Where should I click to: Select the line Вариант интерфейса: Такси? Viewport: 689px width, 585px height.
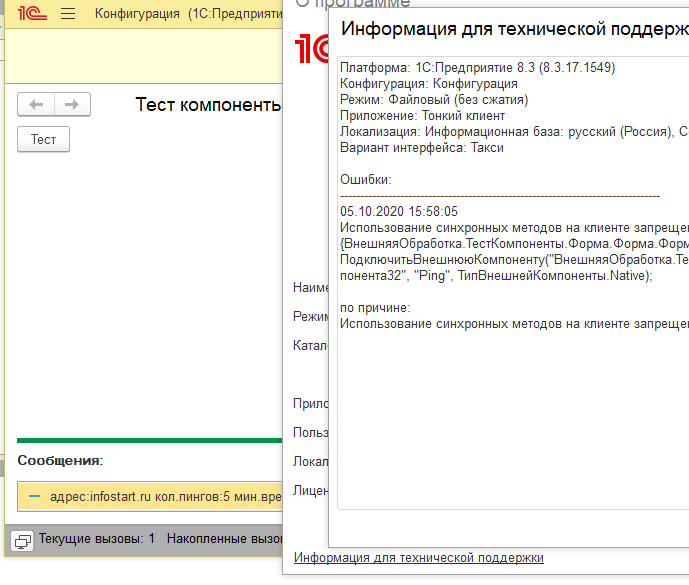pos(422,148)
